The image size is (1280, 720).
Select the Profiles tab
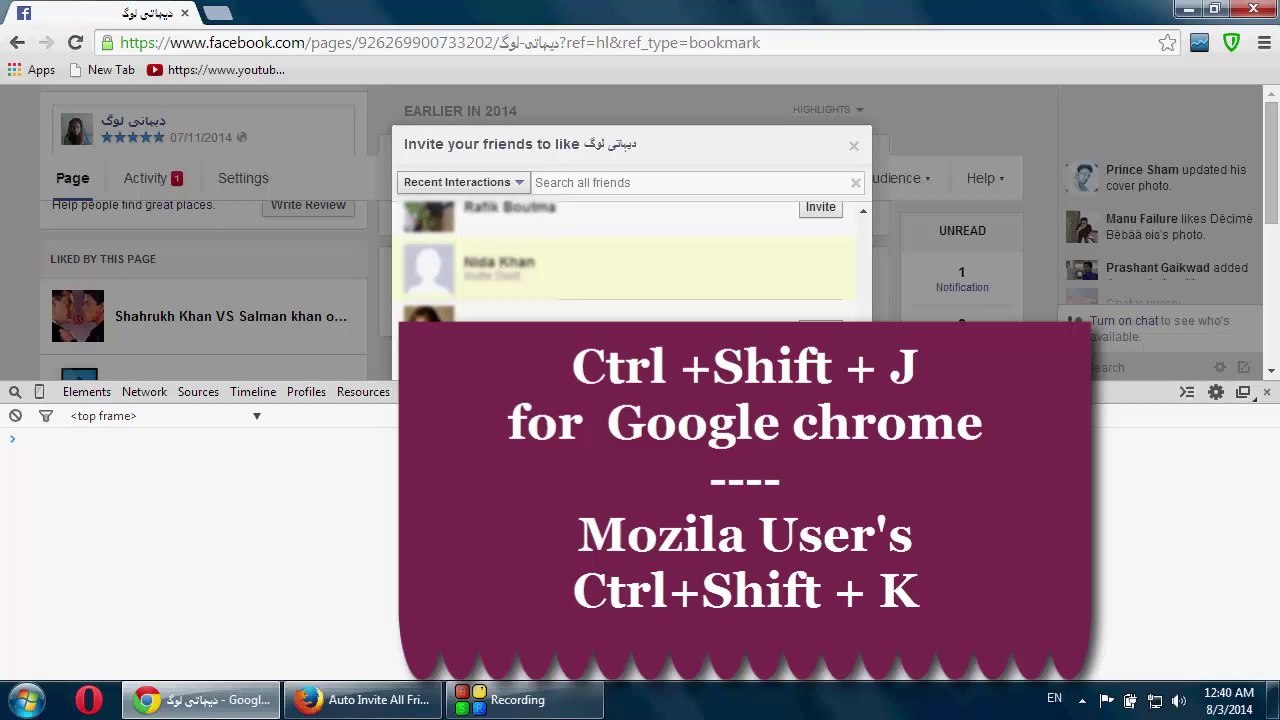(306, 392)
